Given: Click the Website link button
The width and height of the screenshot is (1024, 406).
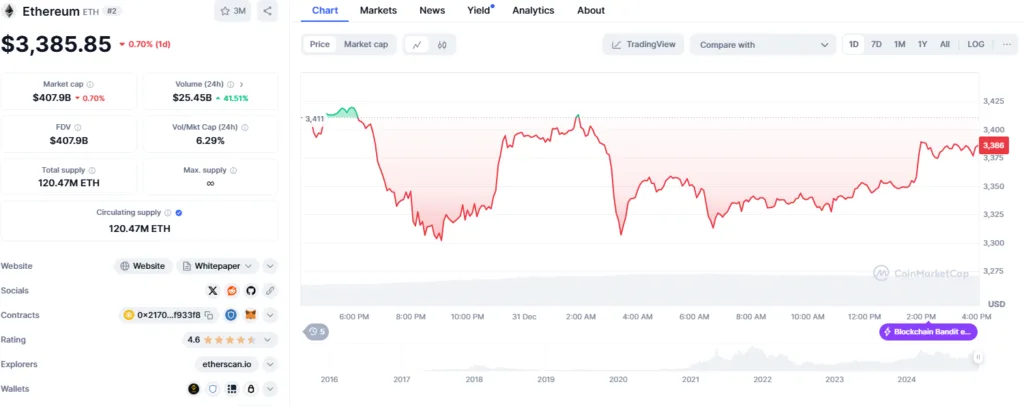Looking at the screenshot, I should coord(144,266).
